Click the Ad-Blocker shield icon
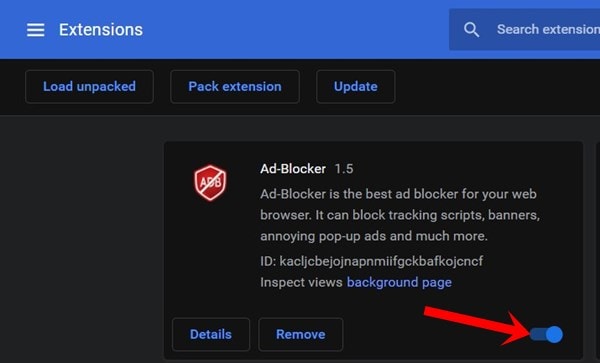This screenshot has height=363, width=600. (x=210, y=182)
